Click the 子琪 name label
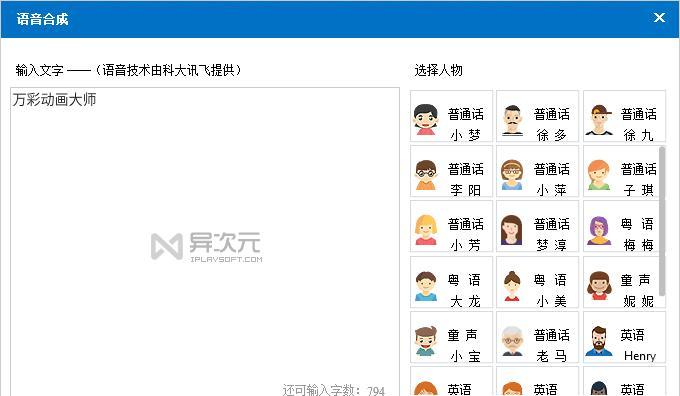 (638, 190)
